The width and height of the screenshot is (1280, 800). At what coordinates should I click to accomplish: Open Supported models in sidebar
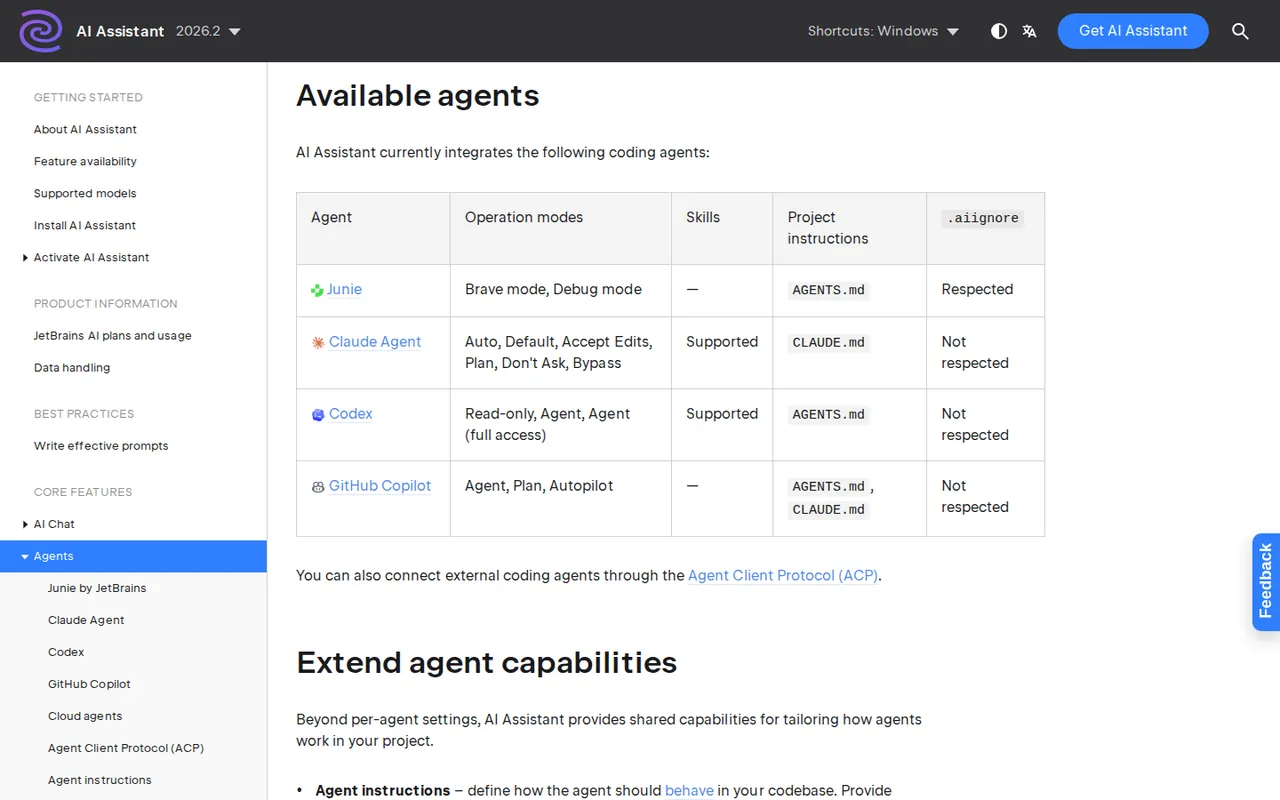[x=85, y=193]
